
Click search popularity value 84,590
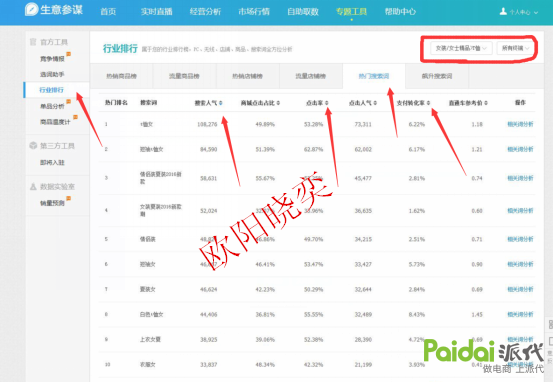pyautogui.click(x=208, y=149)
